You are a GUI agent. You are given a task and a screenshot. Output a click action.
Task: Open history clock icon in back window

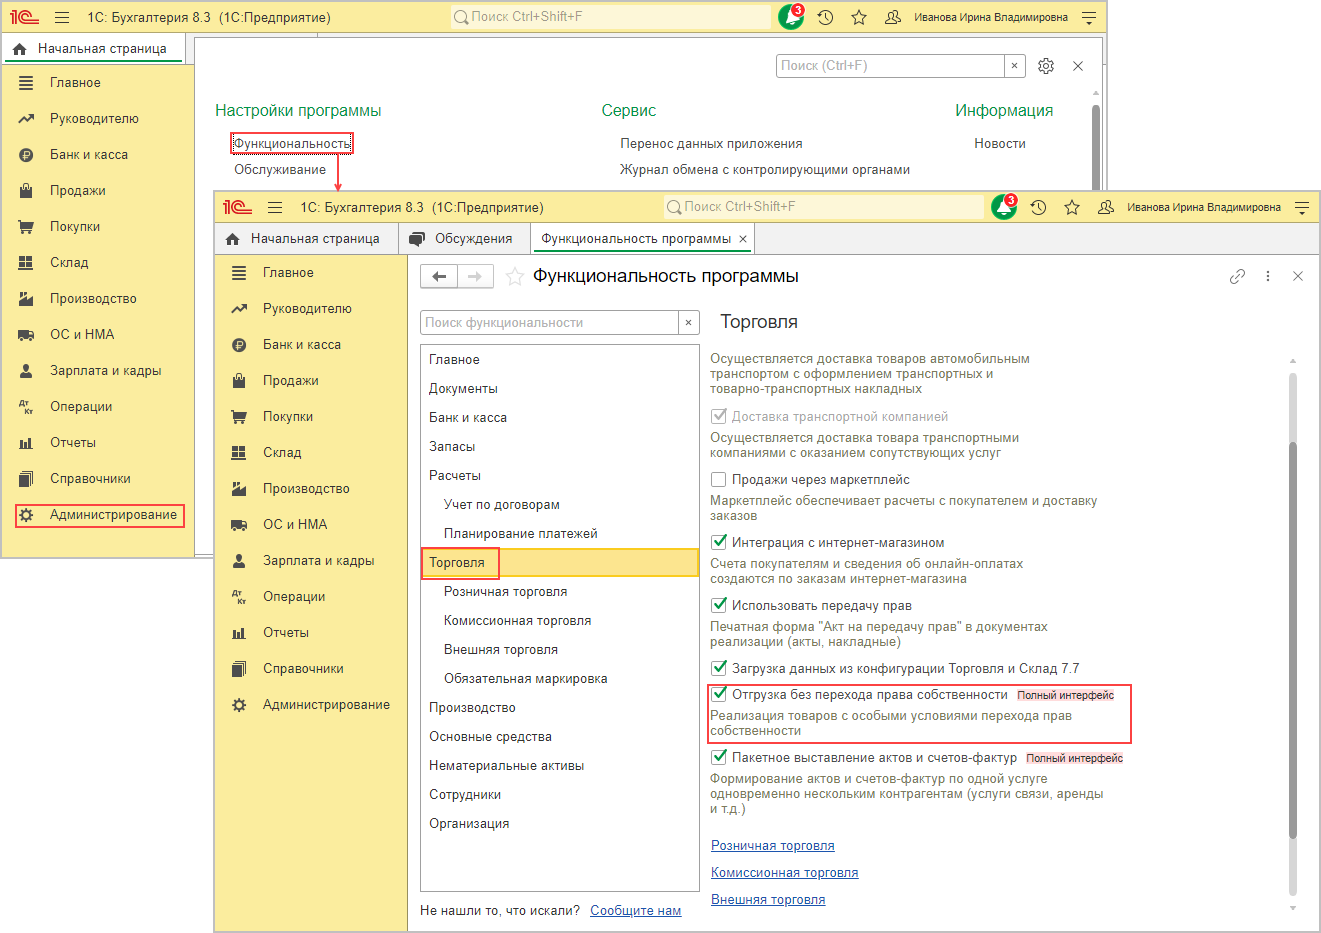click(825, 17)
